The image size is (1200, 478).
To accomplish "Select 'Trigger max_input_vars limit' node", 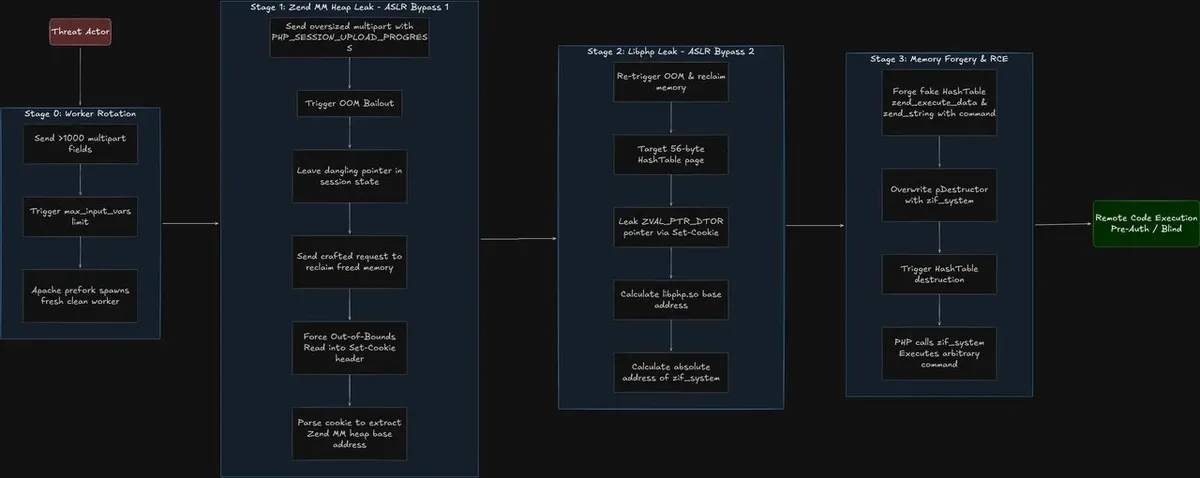I will (x=80, y=215).
